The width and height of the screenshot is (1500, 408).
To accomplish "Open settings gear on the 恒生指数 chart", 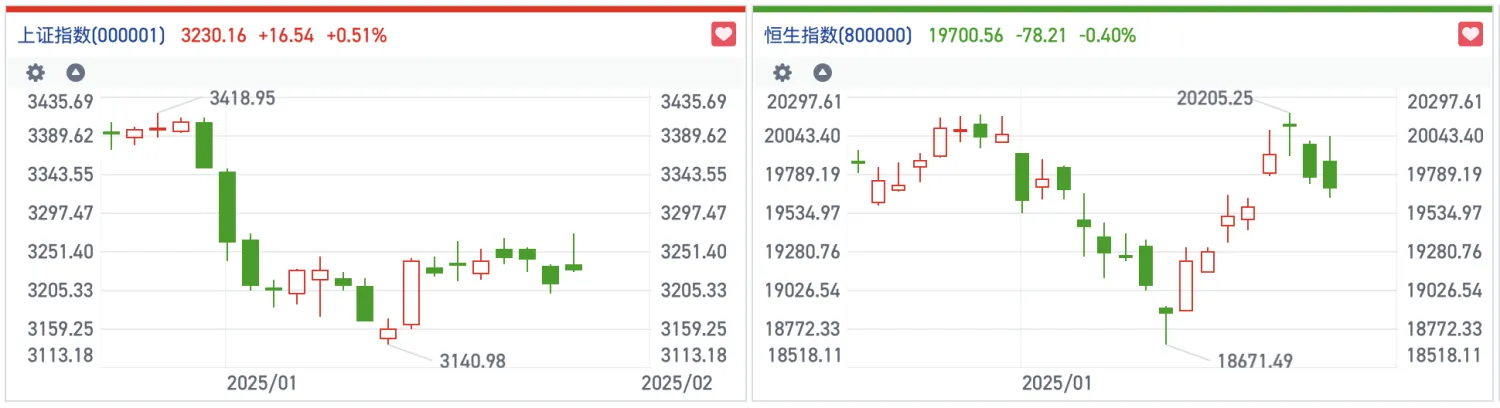I will [x=783, y=72].
